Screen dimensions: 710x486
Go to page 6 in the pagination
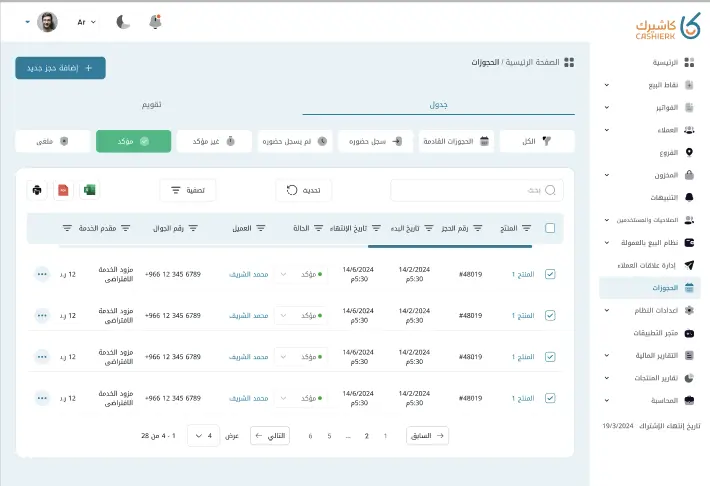click(x=310, y=436)
